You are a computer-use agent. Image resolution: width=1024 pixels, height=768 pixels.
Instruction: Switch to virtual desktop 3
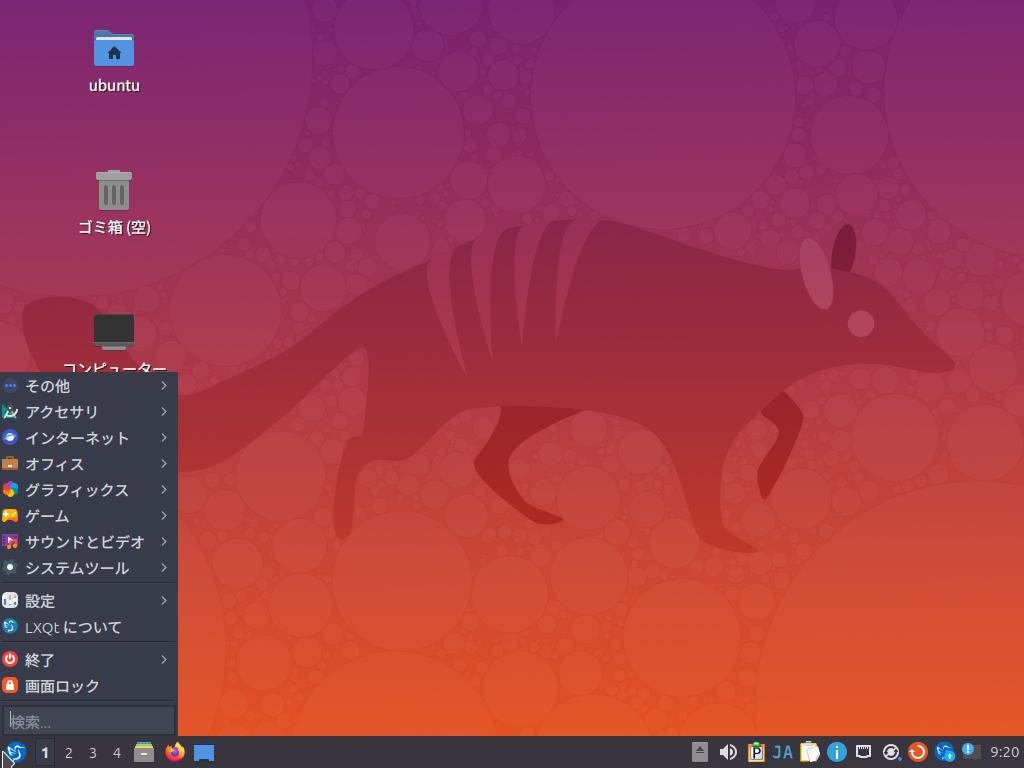93,753
